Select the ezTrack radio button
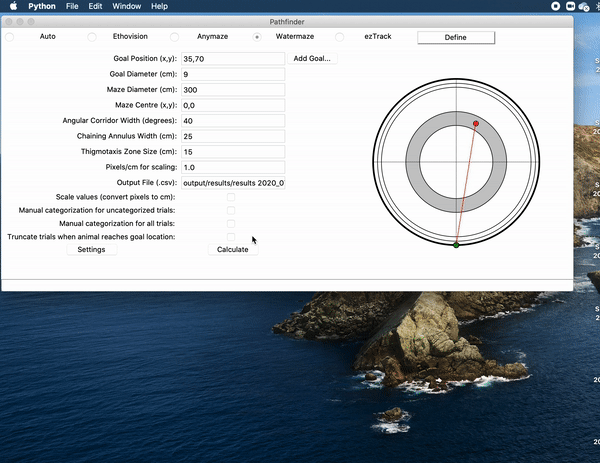 [x=339, y=37]
